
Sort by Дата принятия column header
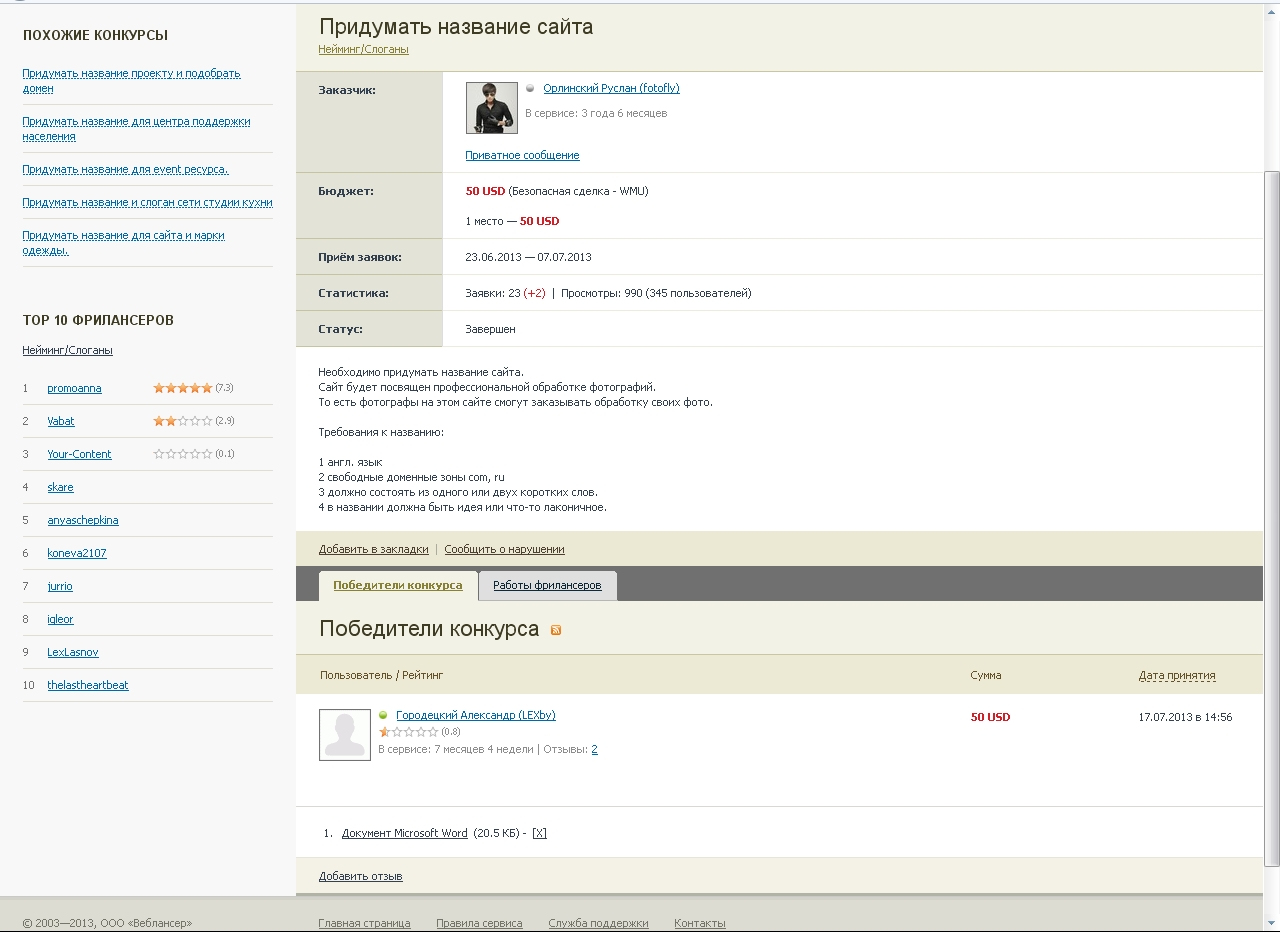point(1177,675)
